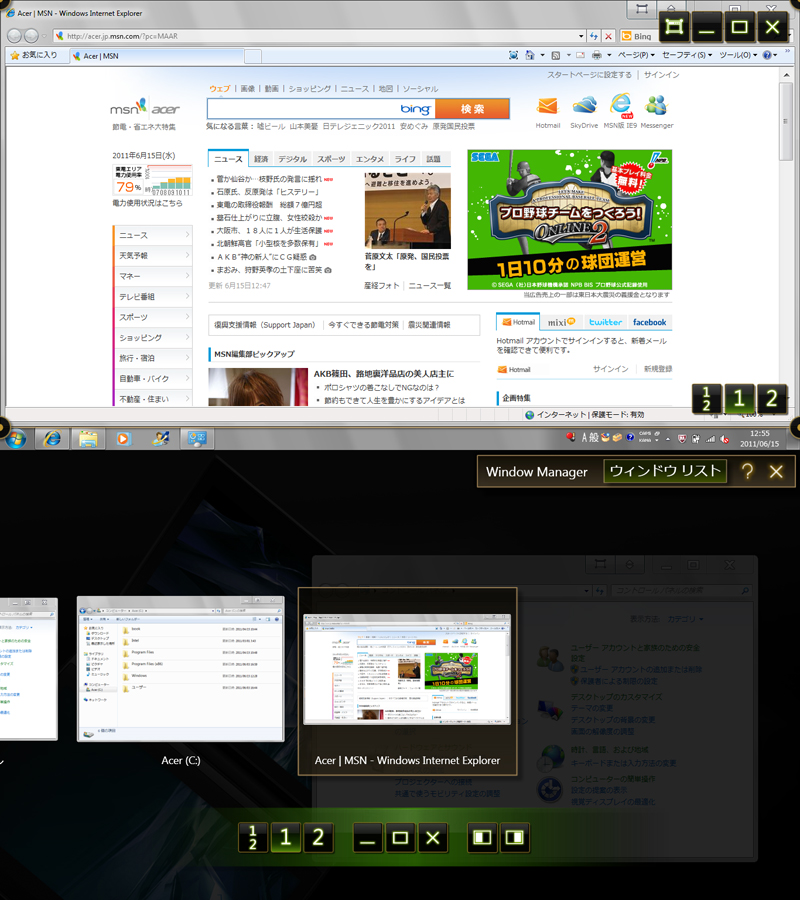800x900 pixels.
Task: Open the Messenger icon on MSN page
Action: point(656,106)
